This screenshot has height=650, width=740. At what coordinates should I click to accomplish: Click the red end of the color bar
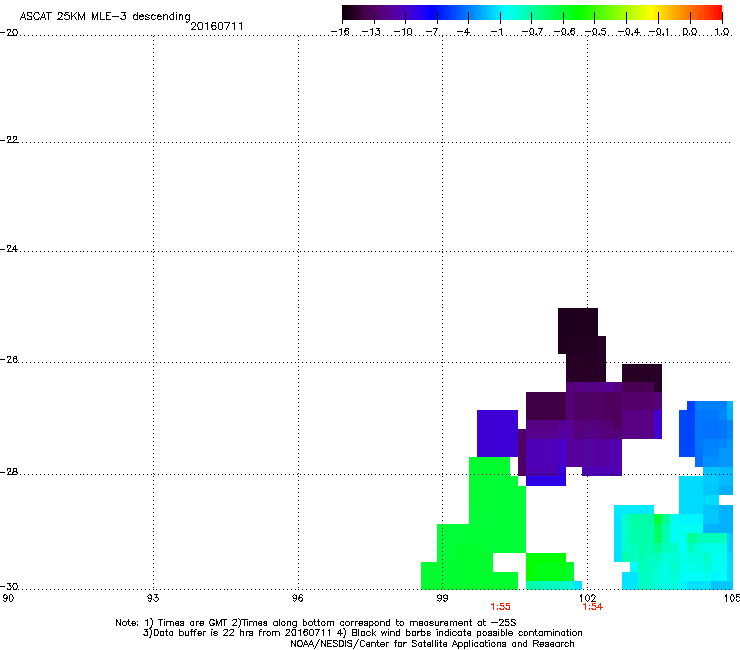click(x=716, y=13)
